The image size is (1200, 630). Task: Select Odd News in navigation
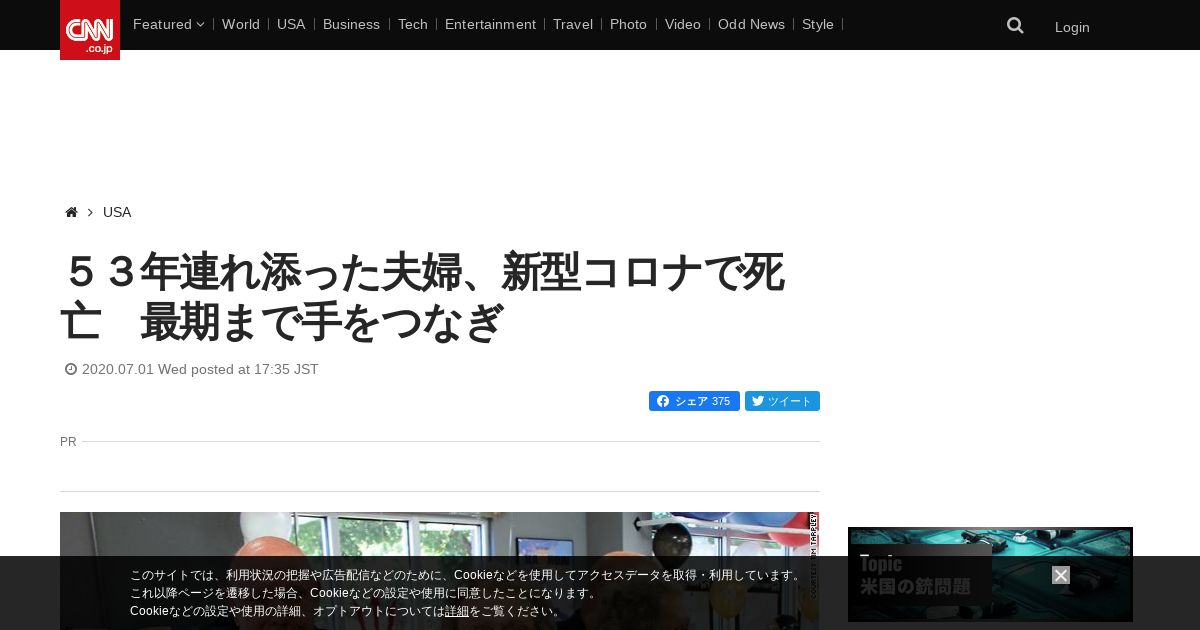(x=751, y=24)
